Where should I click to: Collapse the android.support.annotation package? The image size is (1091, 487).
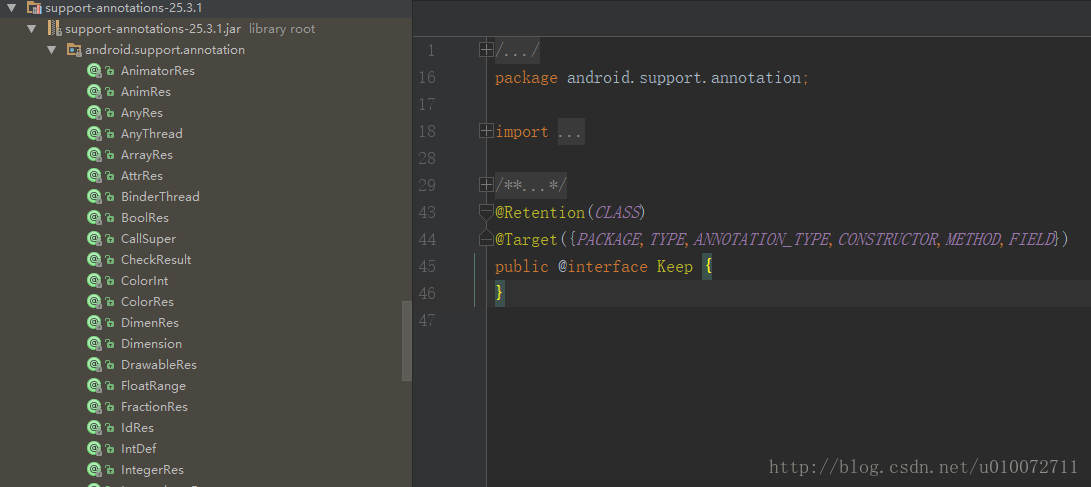tap(51, 50)
